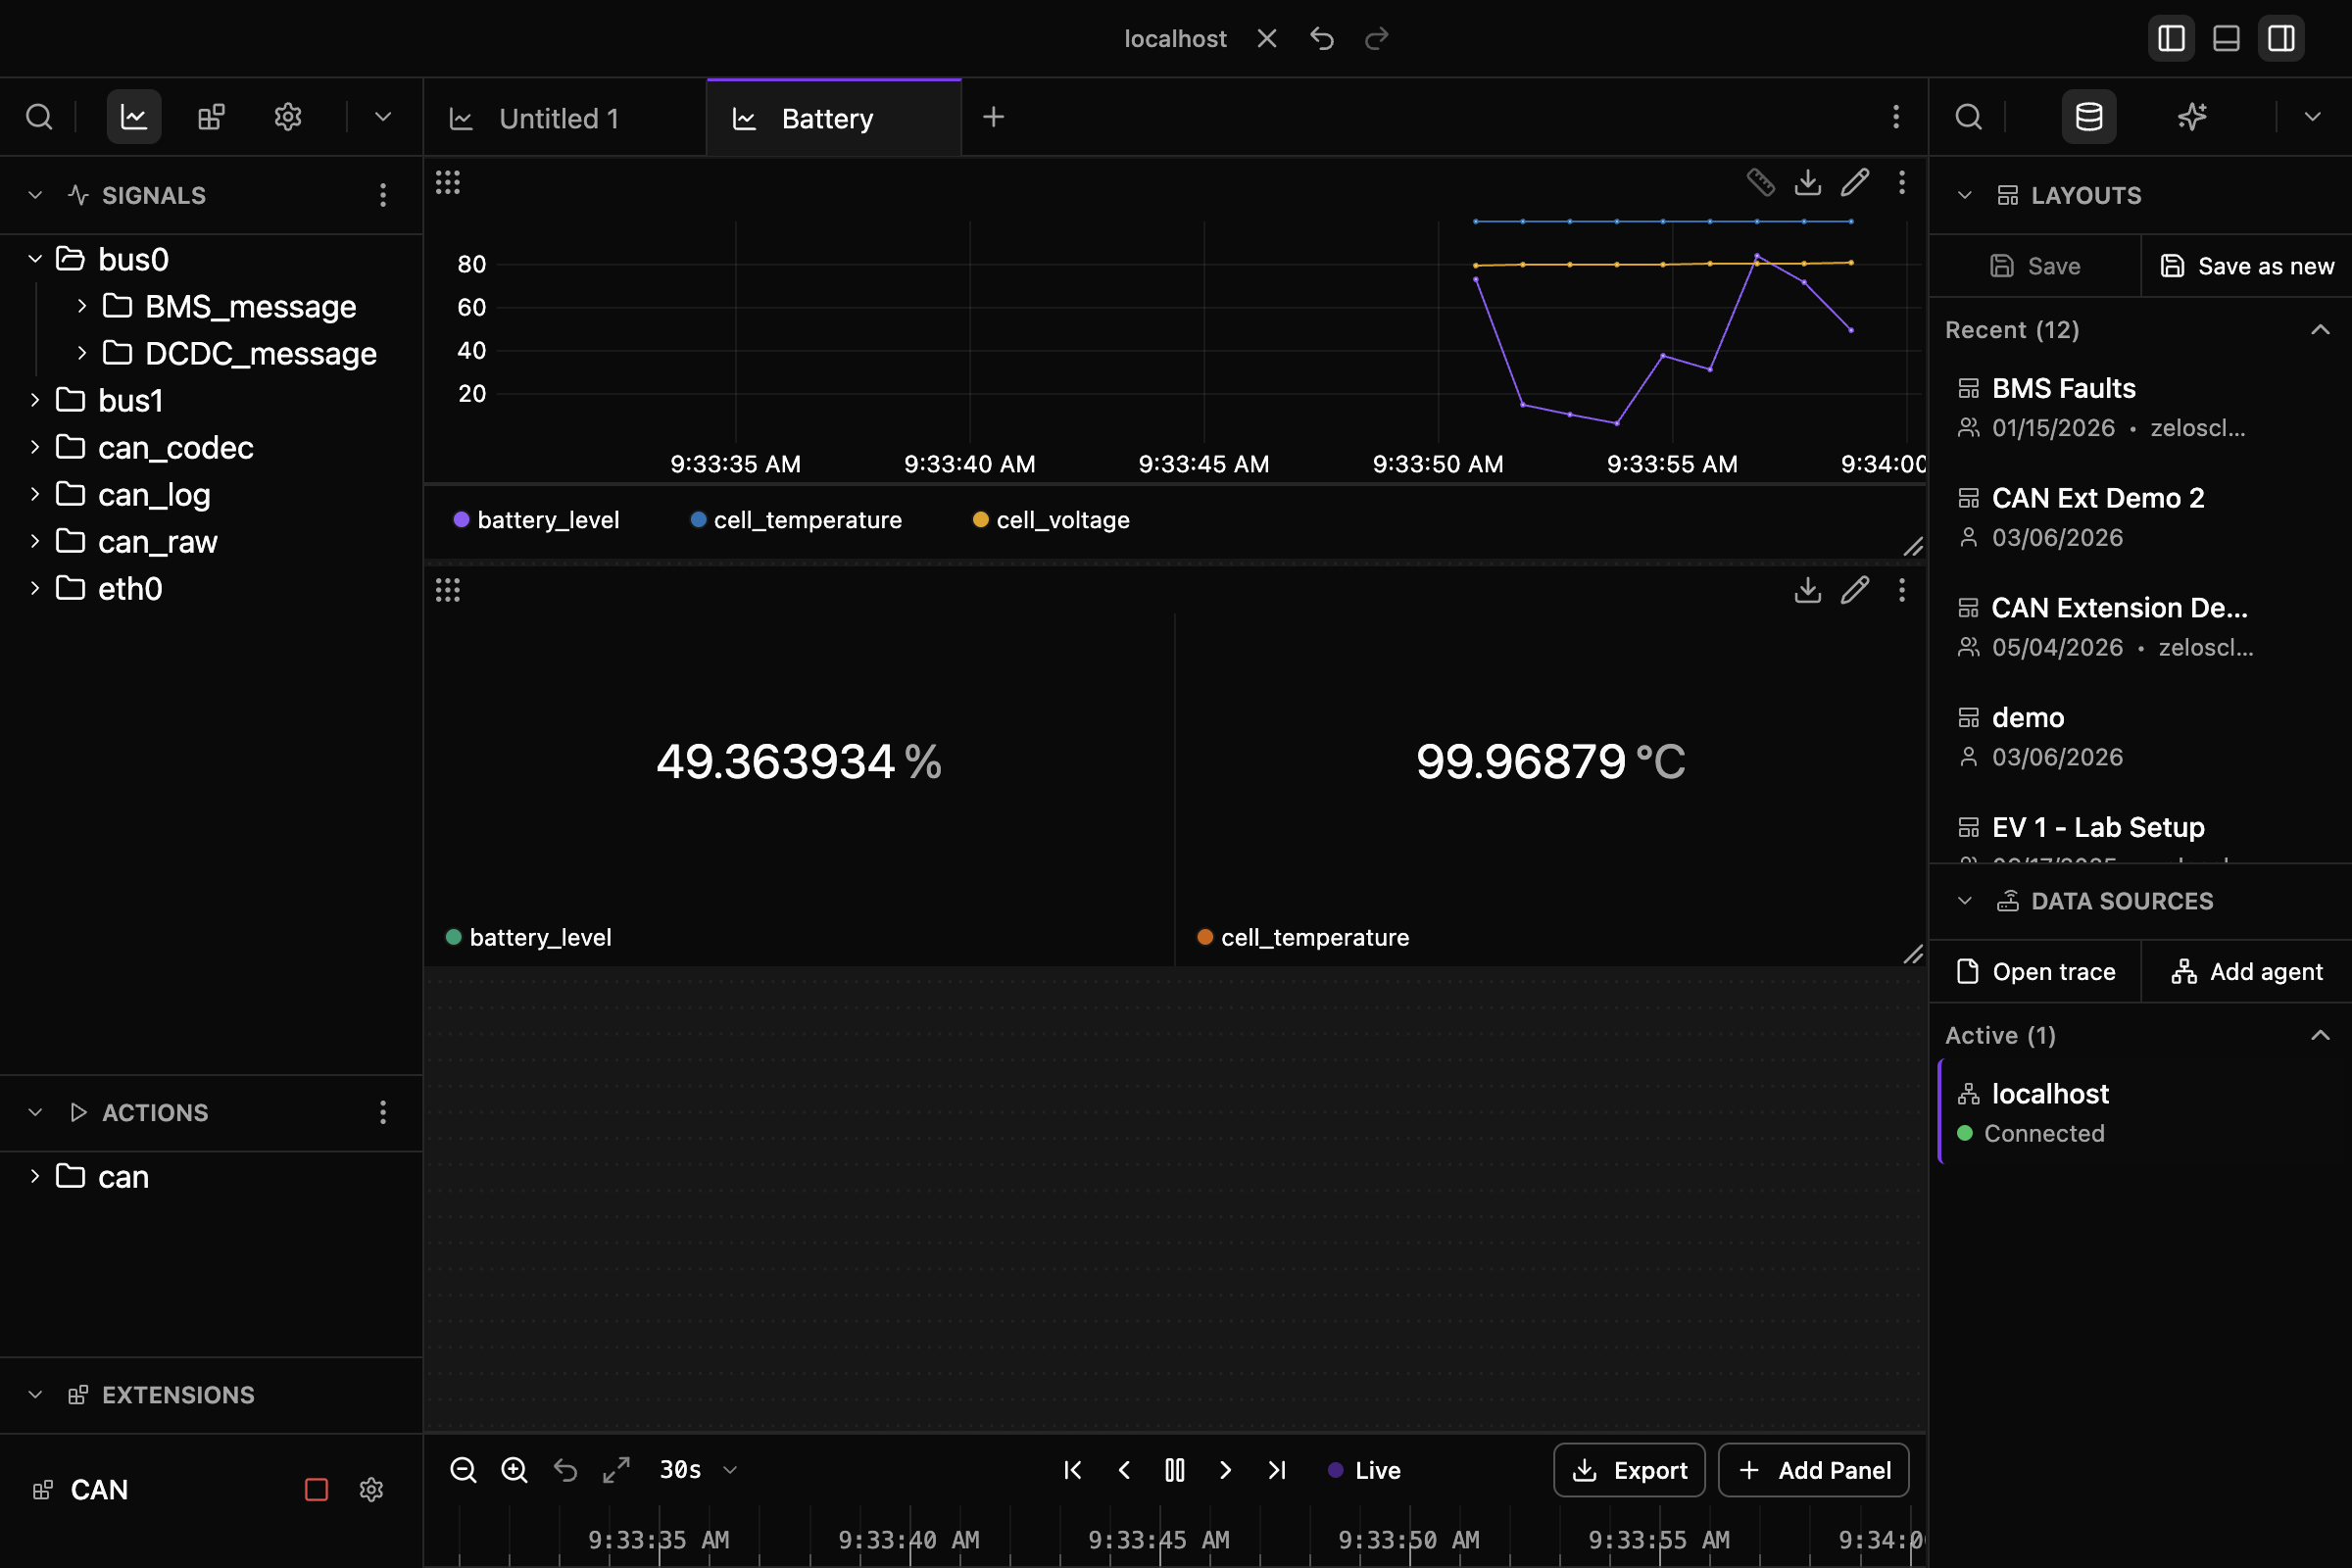Open the BMS Faults layout

[2140, 407]
